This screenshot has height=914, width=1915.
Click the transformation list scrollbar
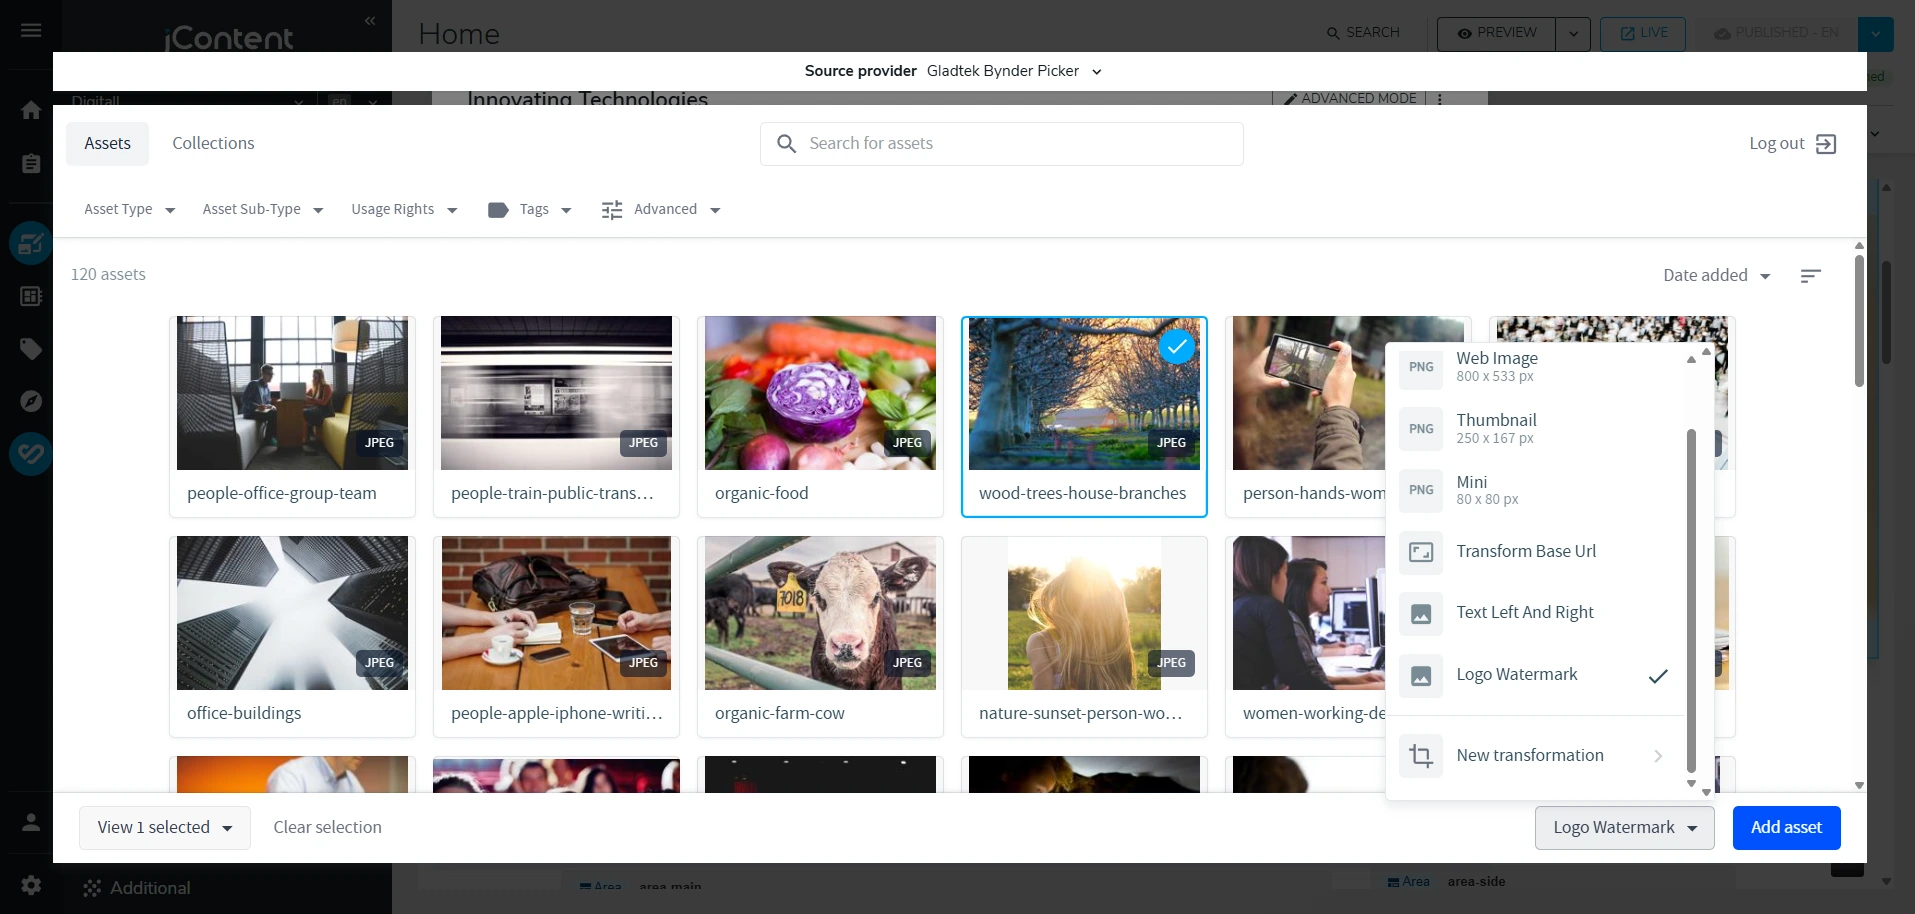tap(1691, 600)
